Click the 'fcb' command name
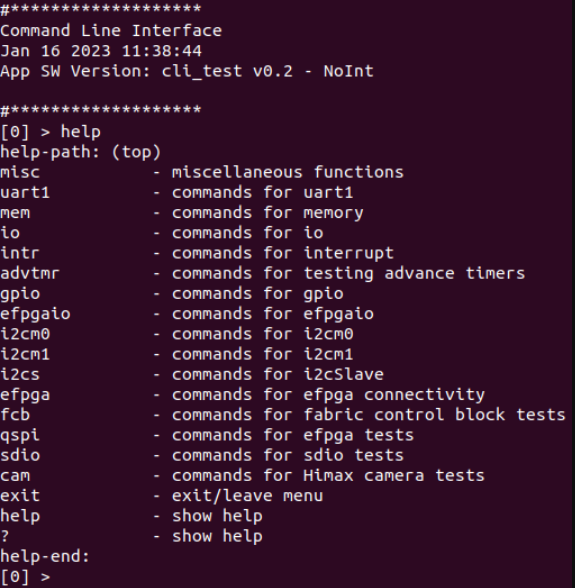 [x=15, y=415]
